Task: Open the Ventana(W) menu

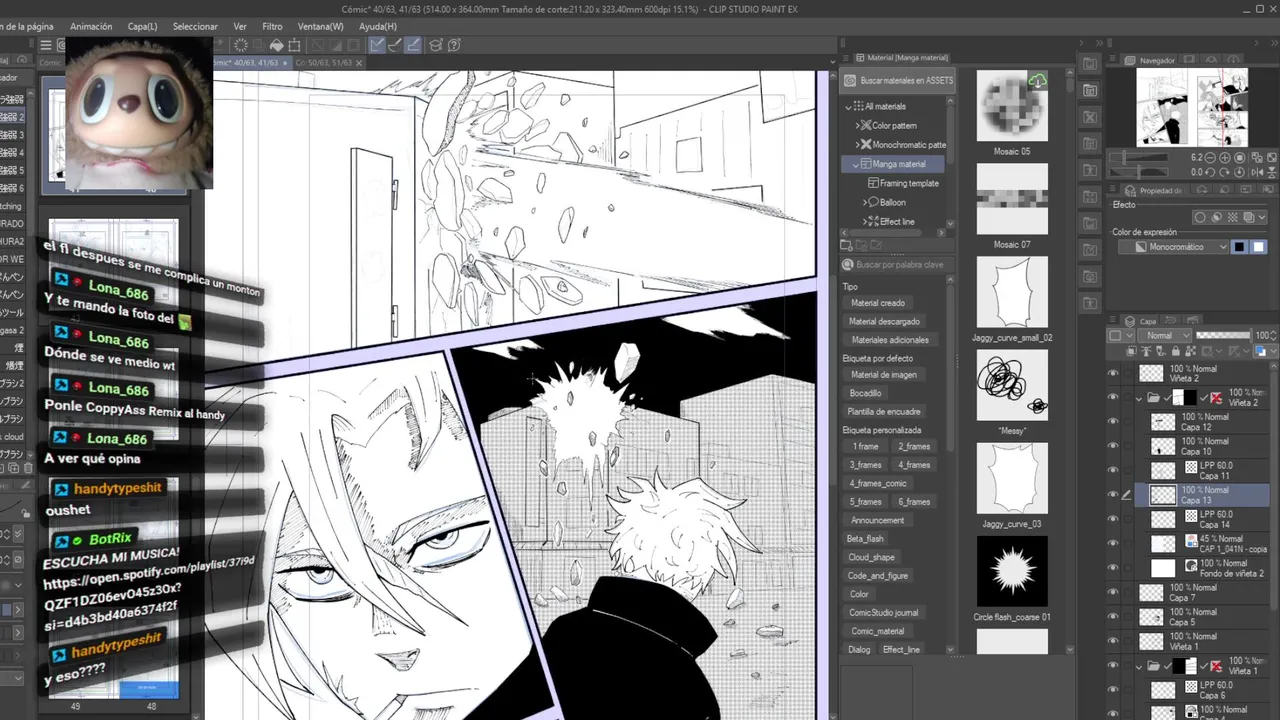Action: point(320,26)
